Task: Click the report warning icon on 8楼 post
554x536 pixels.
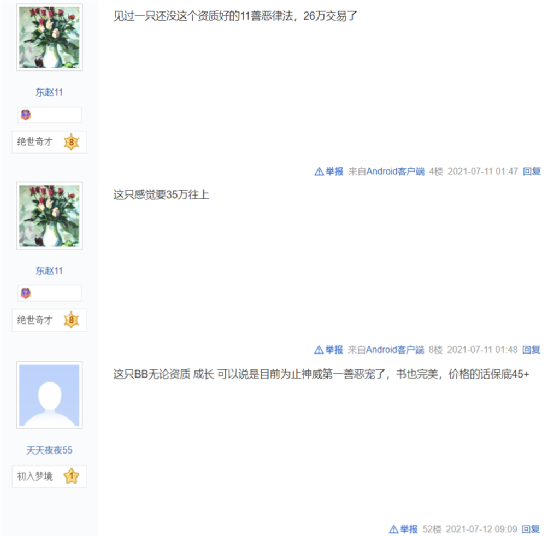Action: (318, 350)
